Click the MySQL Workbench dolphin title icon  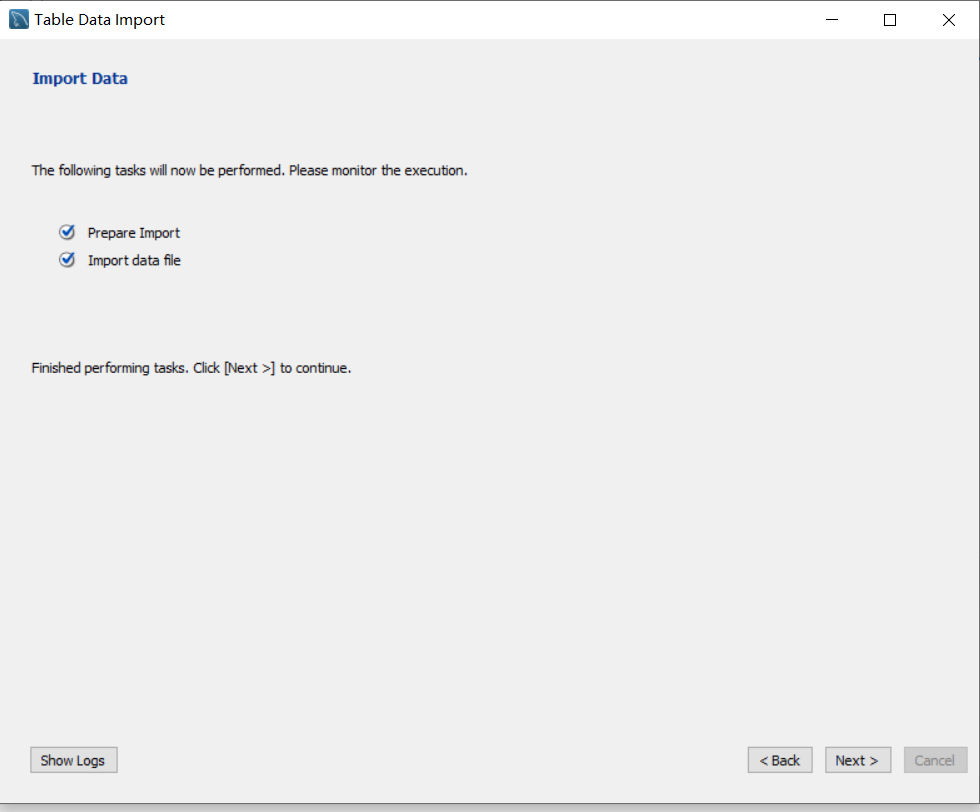(19, 20)
